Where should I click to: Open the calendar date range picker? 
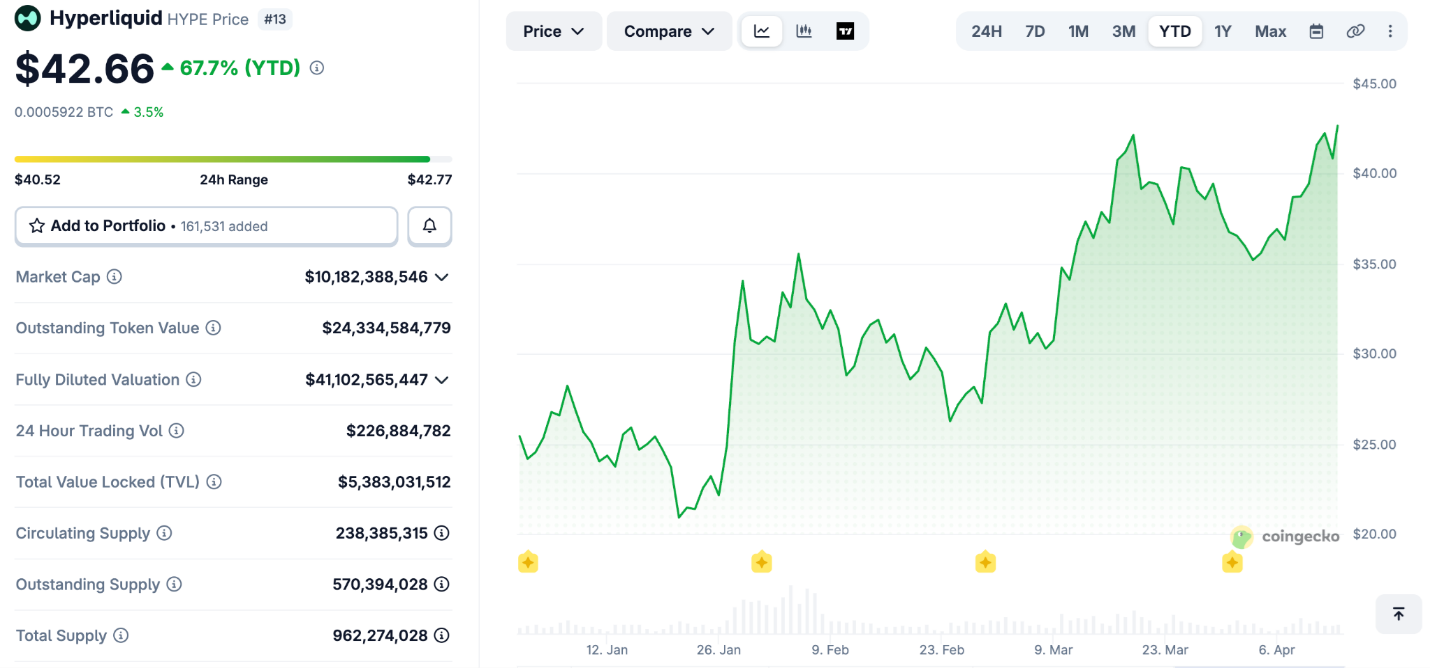click(x=1316, y=31)
